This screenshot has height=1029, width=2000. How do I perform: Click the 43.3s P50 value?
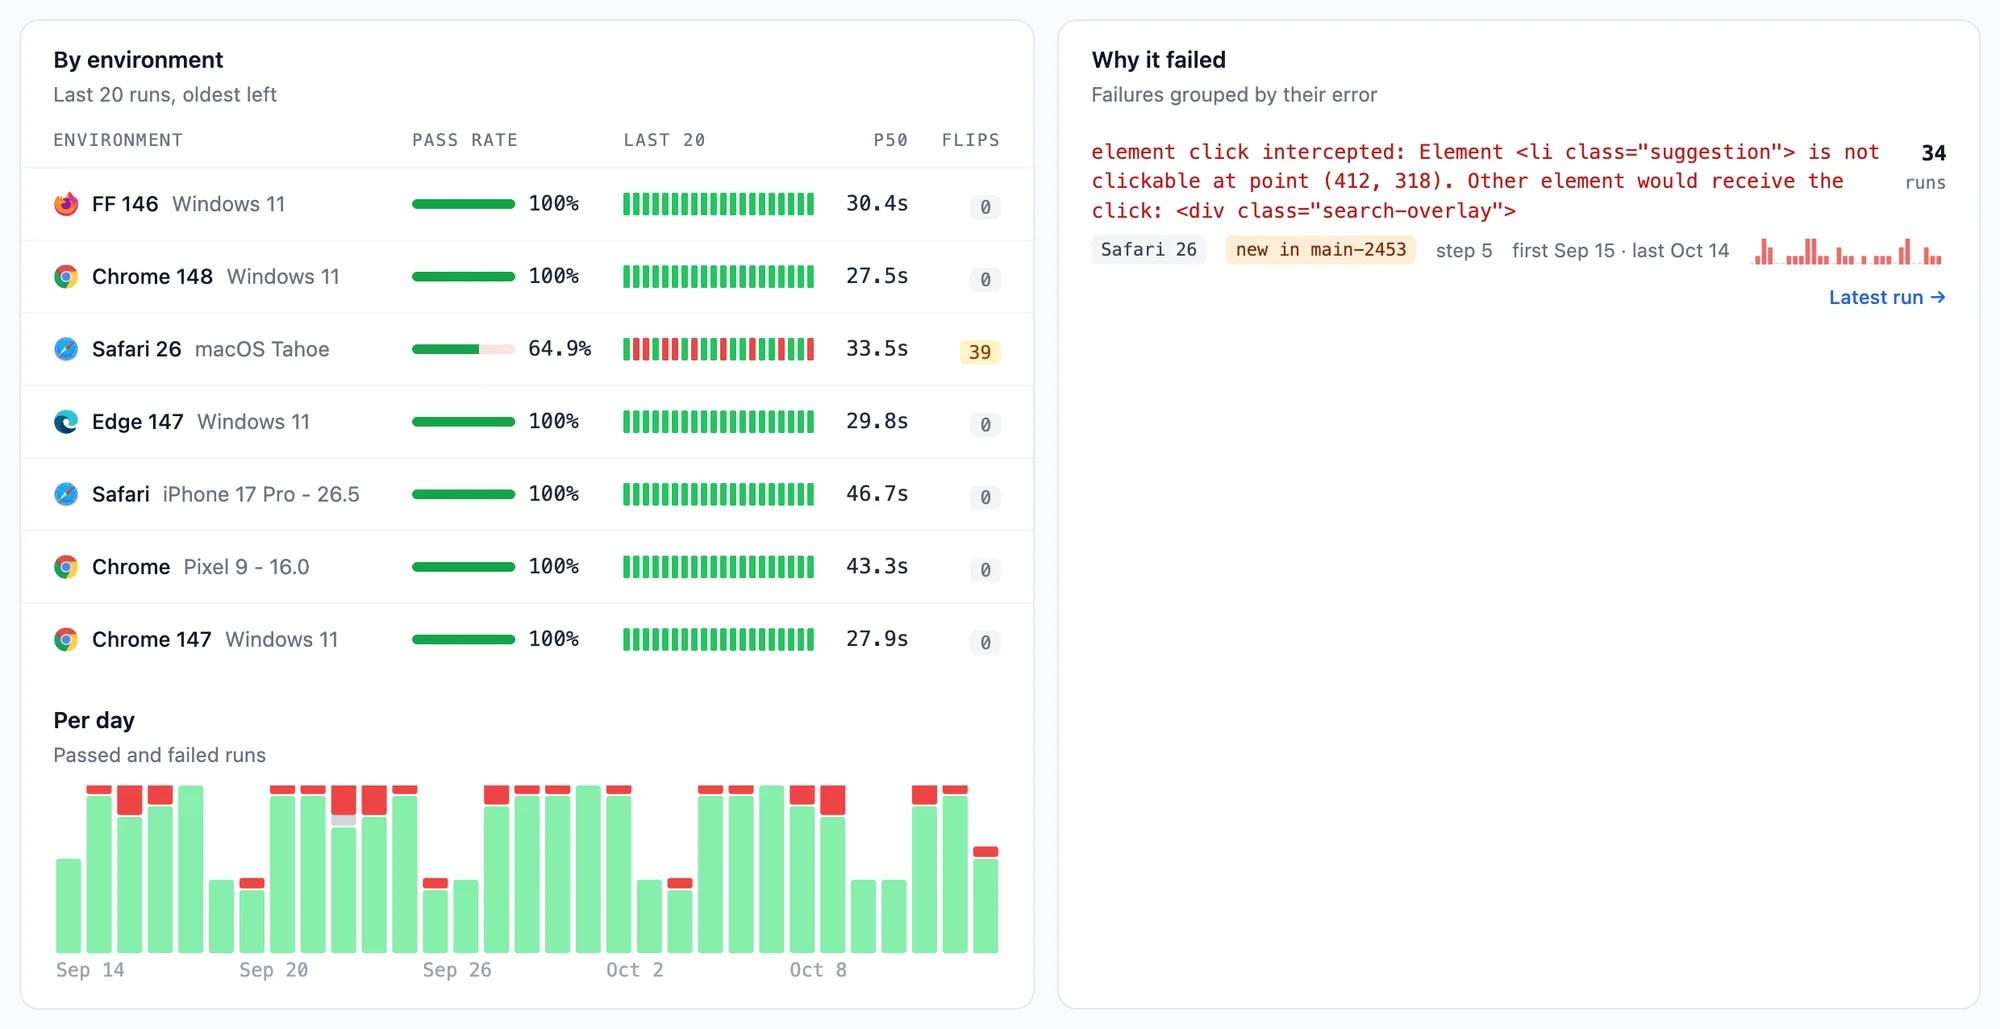pyautogui.click(x=877, y=567)
